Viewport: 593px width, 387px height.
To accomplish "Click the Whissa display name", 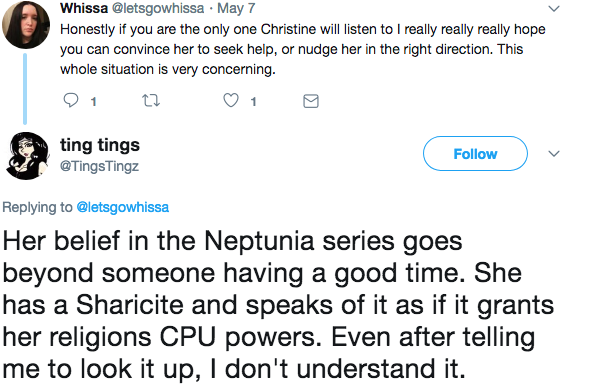I will point(84,8).
